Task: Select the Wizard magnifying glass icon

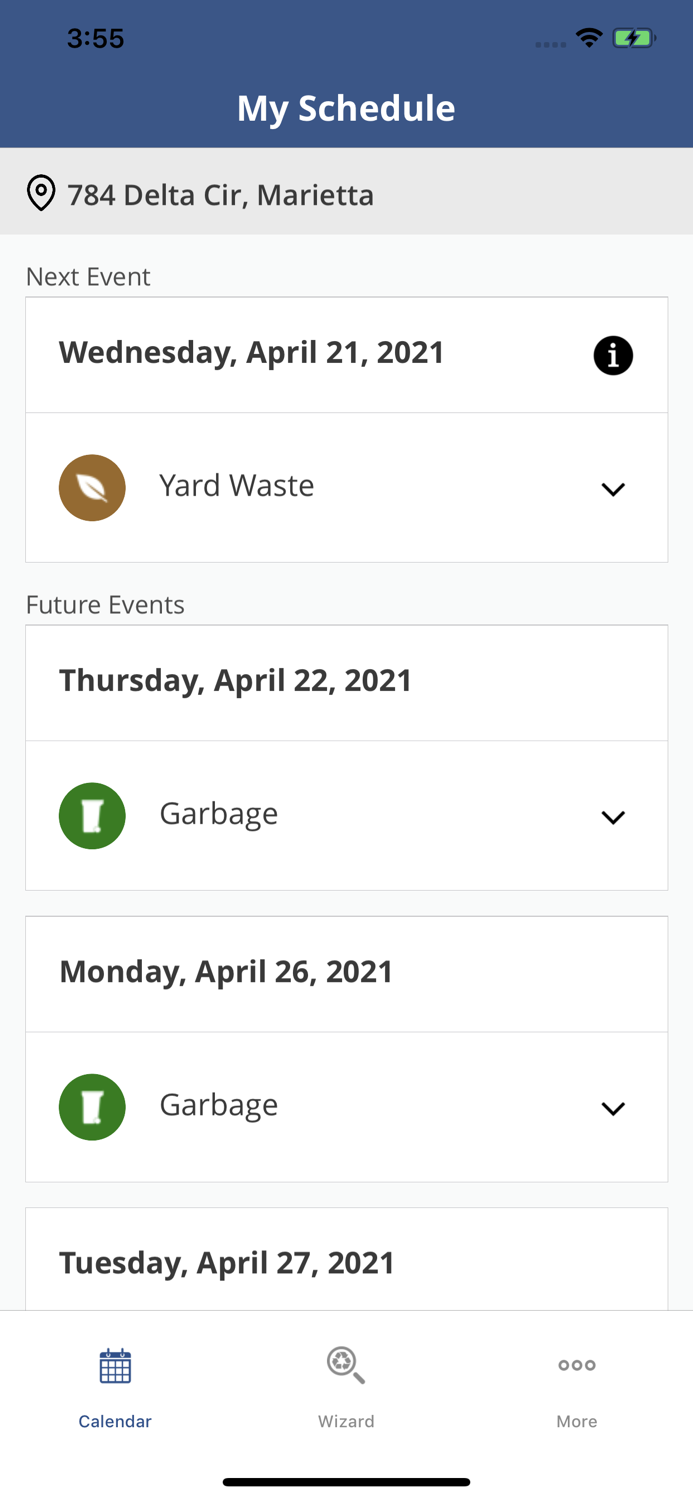Action: coord(346,1365)
